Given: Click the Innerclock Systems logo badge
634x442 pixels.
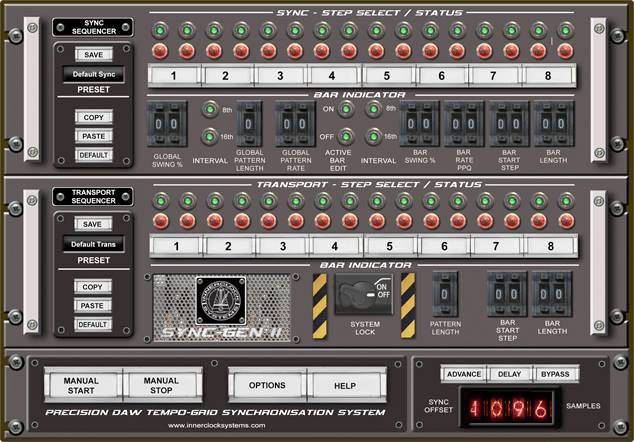Looking at the screenshot, I should coord(221,301).
